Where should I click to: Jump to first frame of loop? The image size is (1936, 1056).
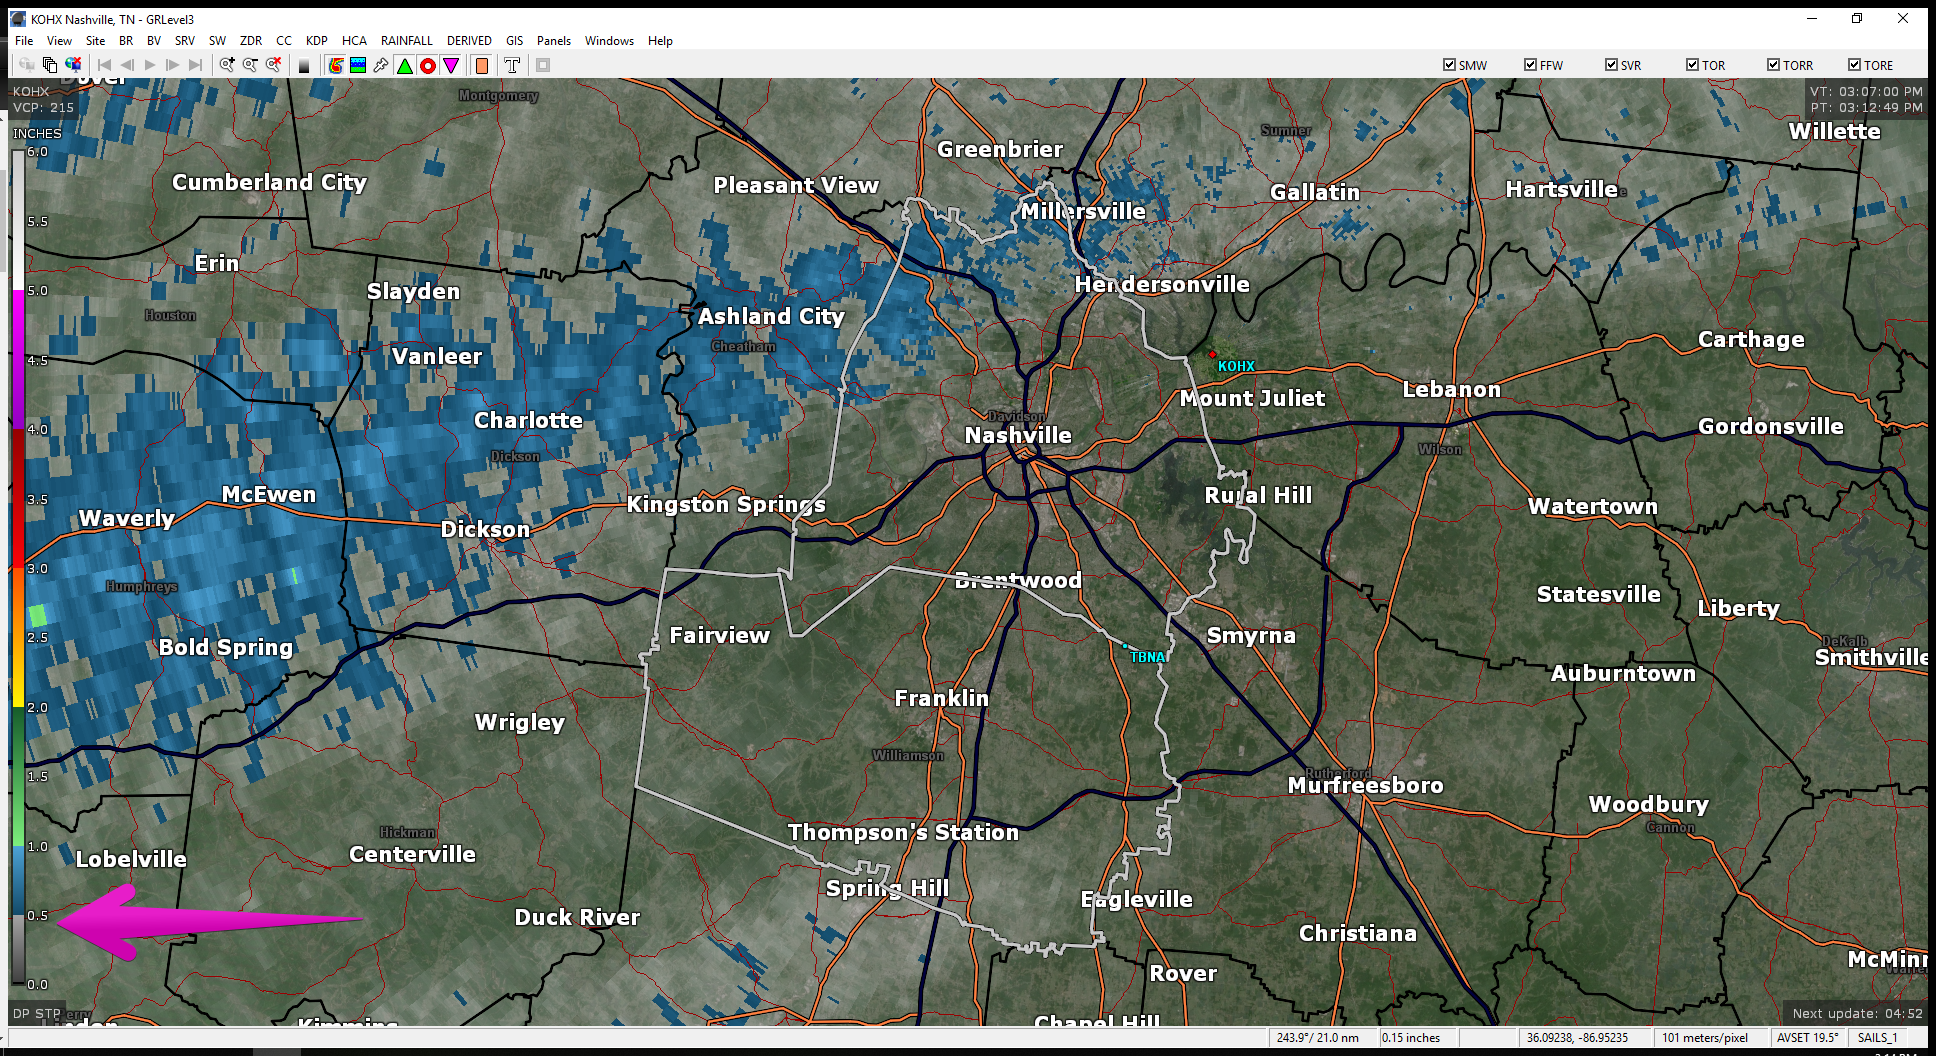point(104,65)
